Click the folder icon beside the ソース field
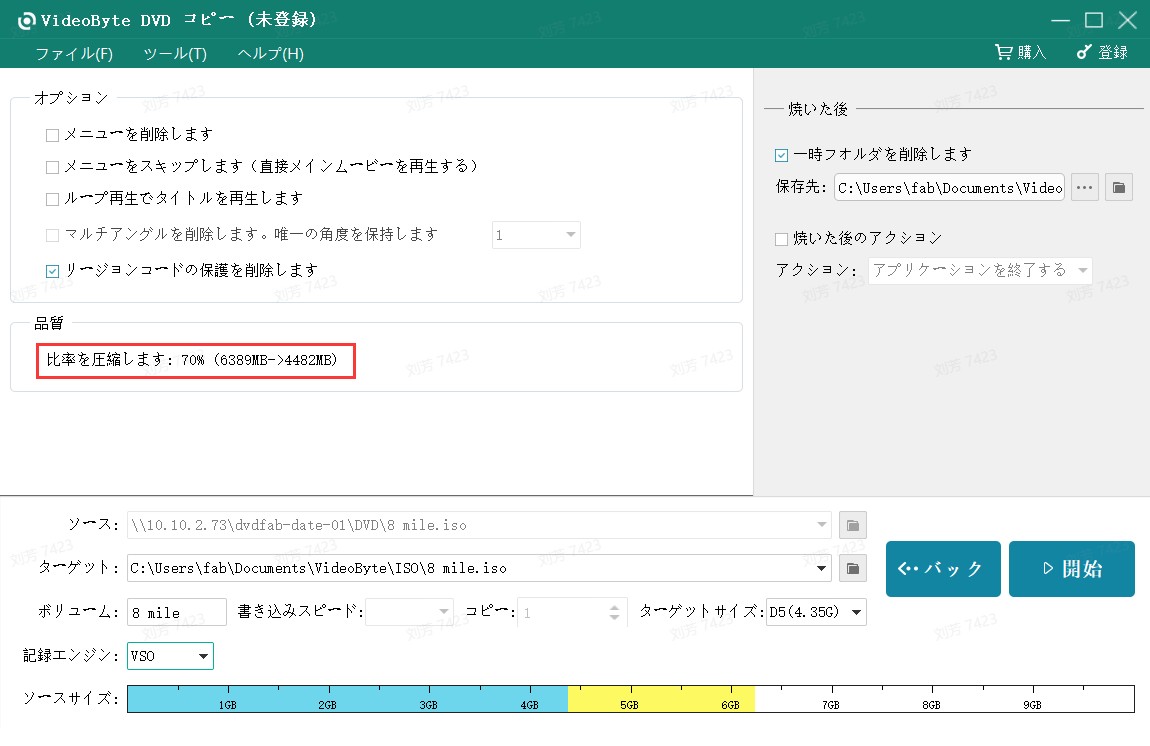 852,524
